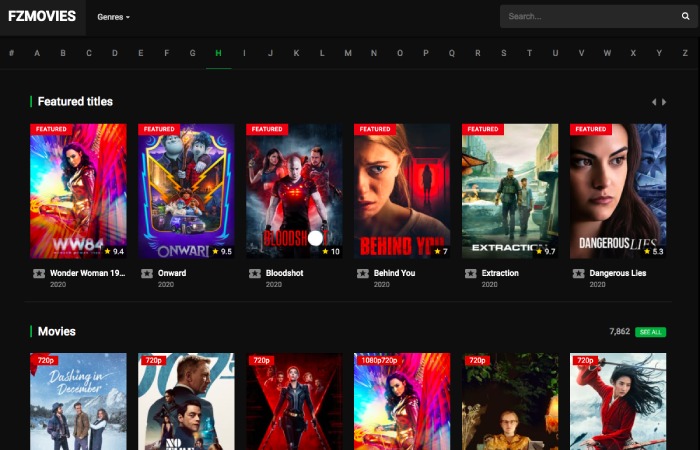This screenshot has height=450, width=700.
Task: Click the search magnifier icon
Action: pyautogui.click(x=685, y=16)
